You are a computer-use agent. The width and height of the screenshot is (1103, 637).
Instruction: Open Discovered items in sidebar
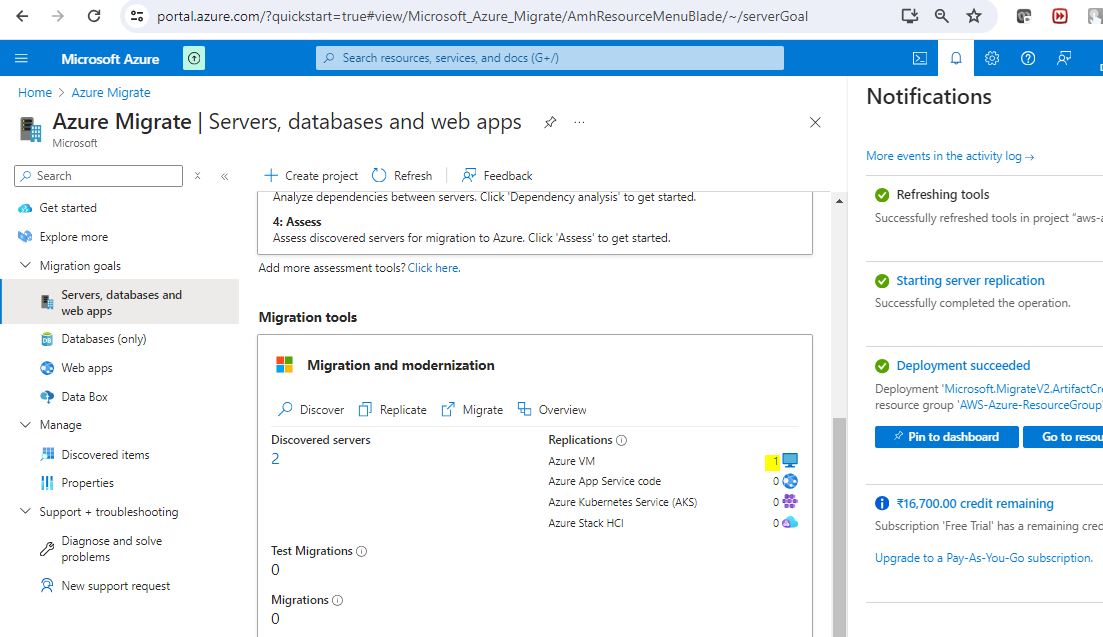pos(105,455)
